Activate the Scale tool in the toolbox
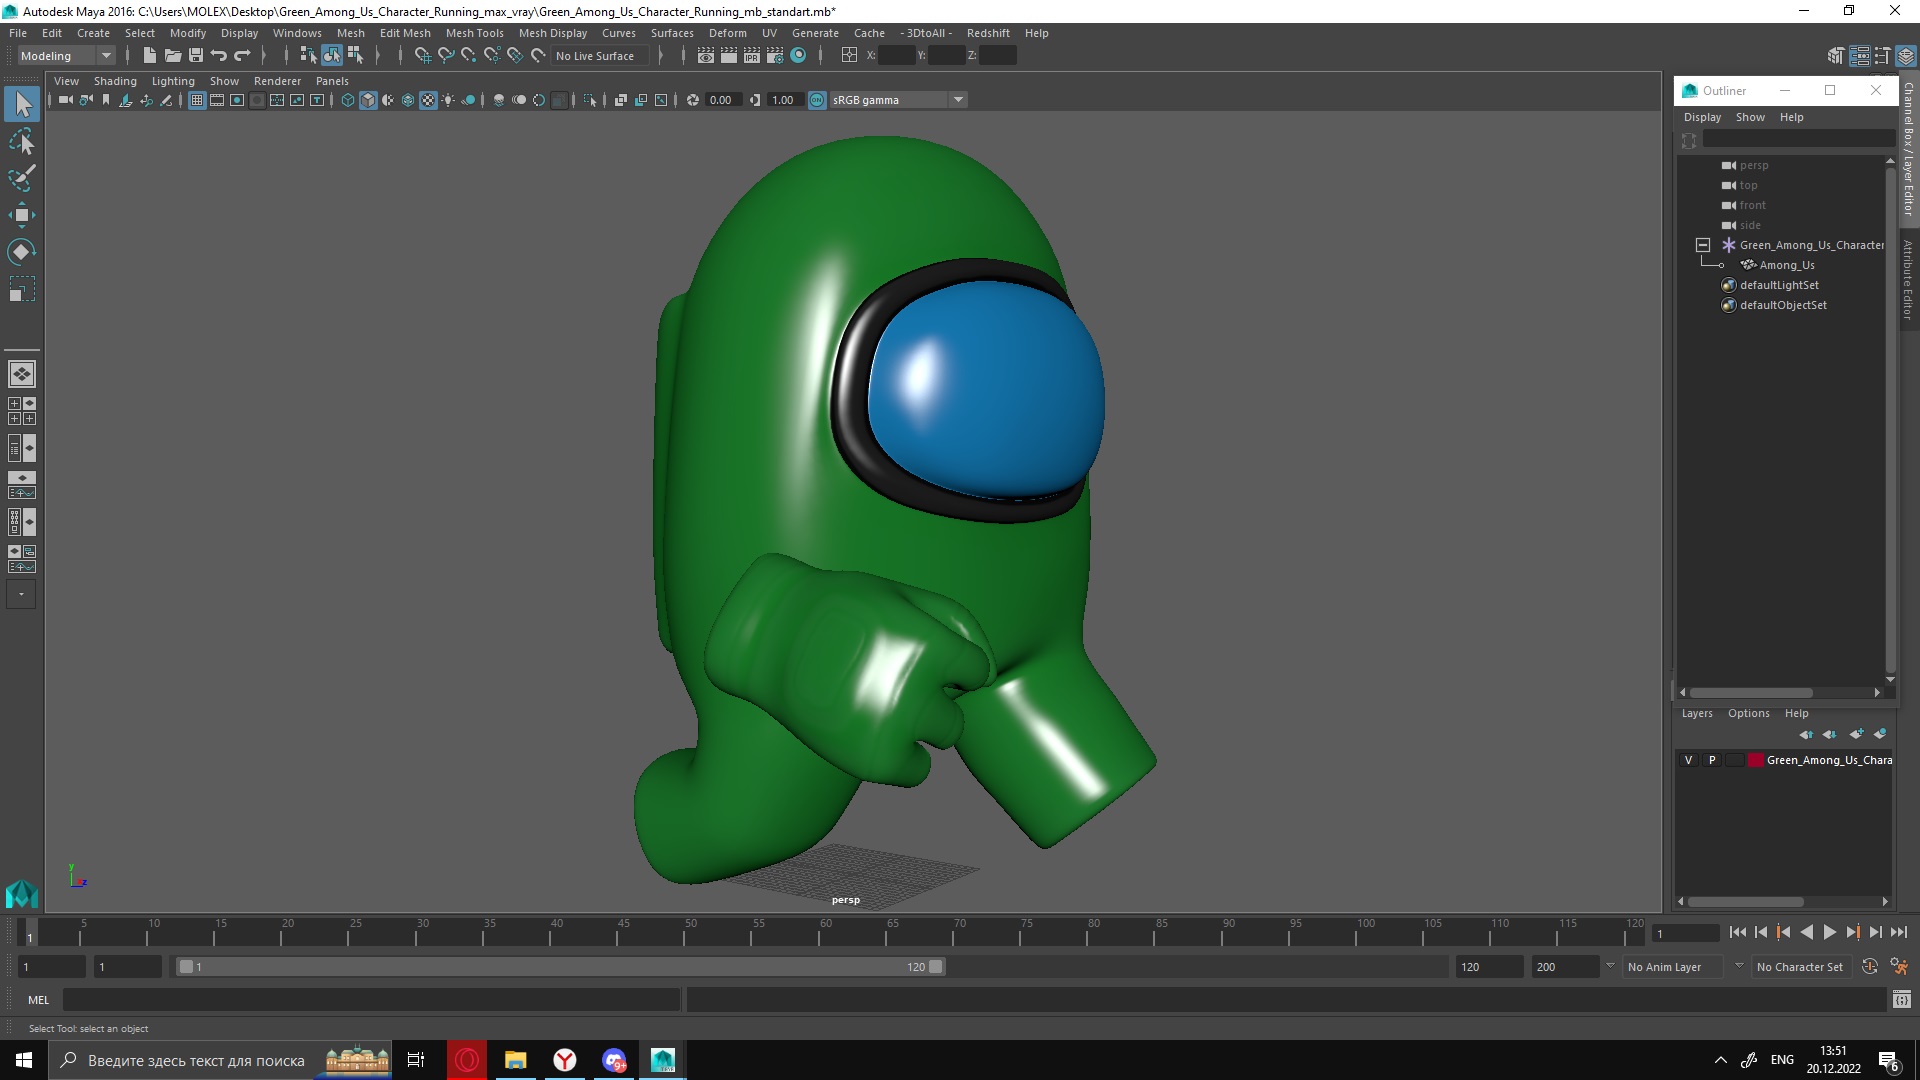This screenshot has height=1080, width=1920. [x=22, y=289]
